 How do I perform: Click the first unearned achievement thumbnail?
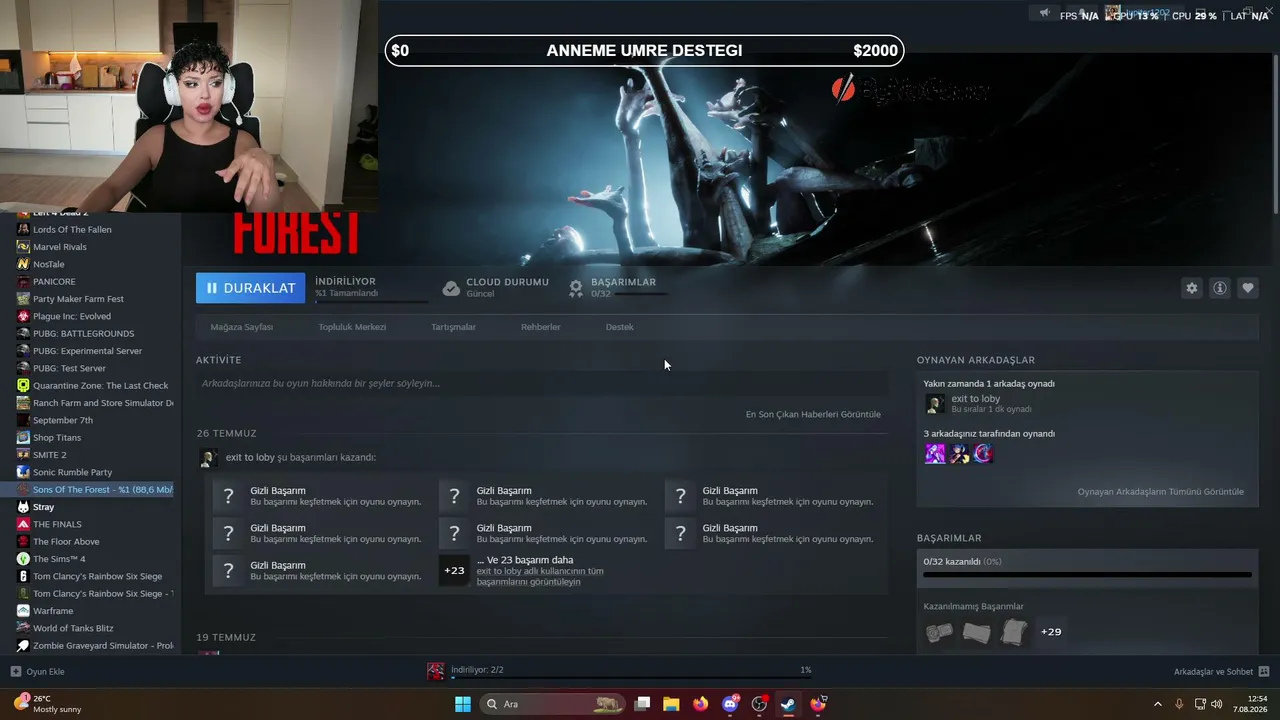tap(939, 632)
